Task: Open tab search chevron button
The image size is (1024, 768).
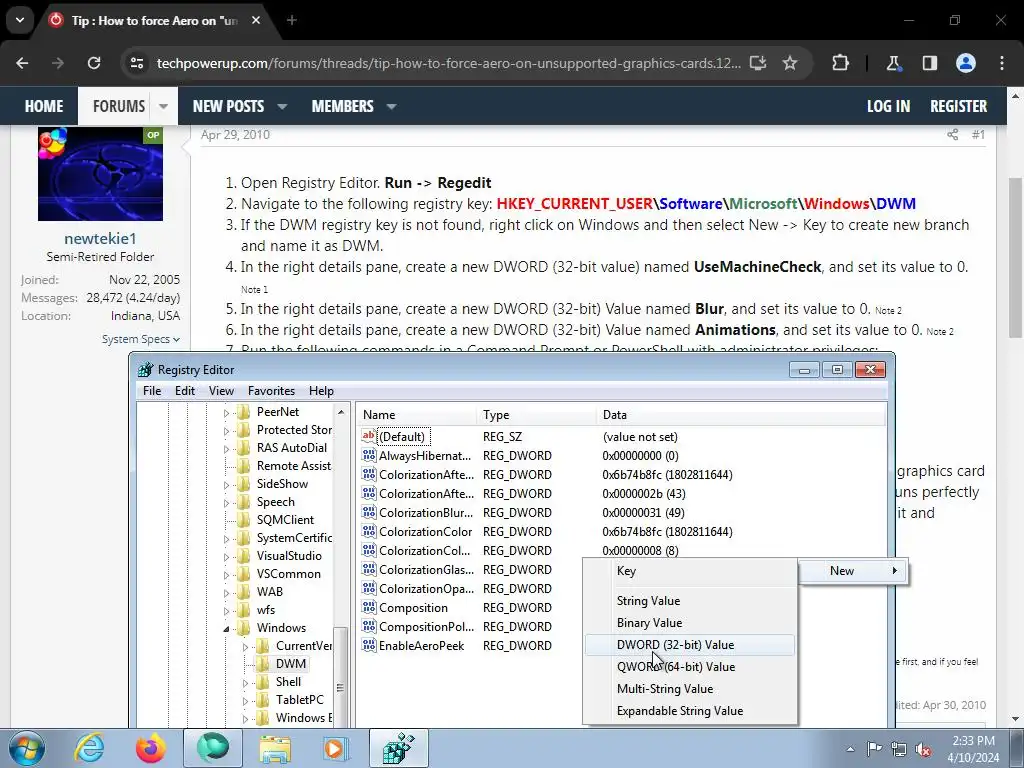Action: pos(20,20)
